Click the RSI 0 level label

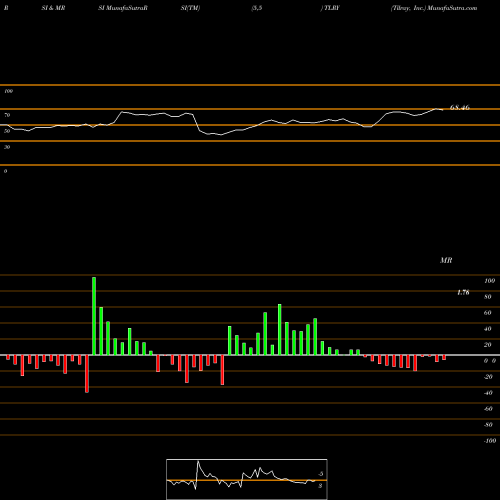click(5, 171)
